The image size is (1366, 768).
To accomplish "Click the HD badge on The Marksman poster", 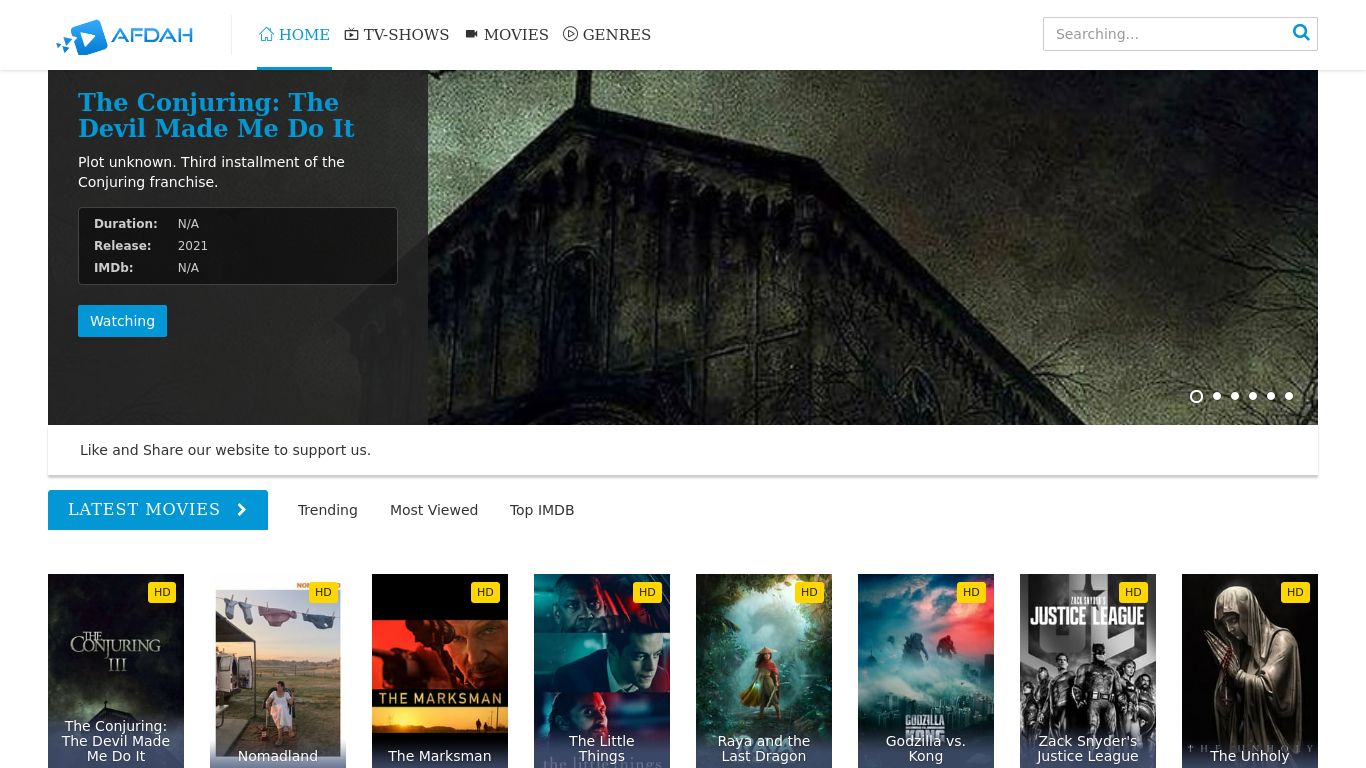I will click(x=485, y=592).
